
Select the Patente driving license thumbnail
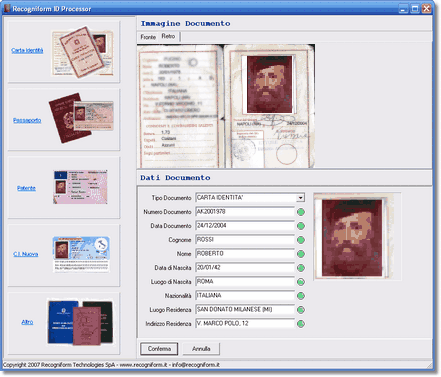click(x=80, y=187)
